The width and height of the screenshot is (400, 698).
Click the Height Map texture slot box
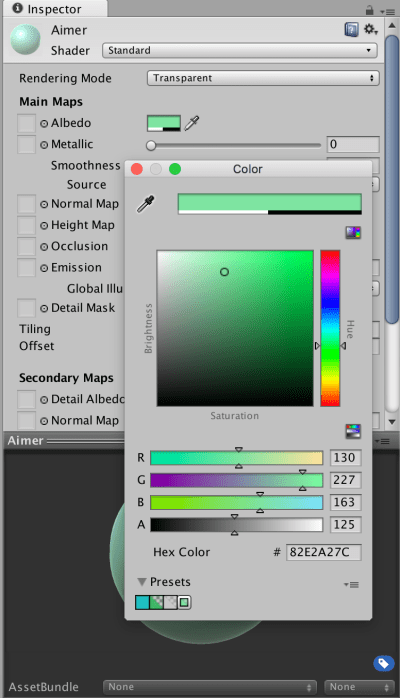coord(26,225)
